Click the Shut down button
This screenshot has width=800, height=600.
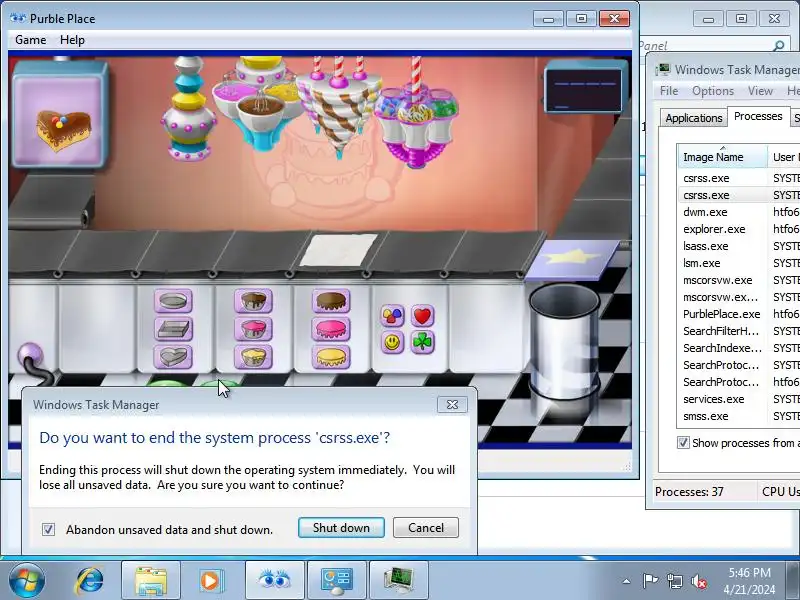341,528
